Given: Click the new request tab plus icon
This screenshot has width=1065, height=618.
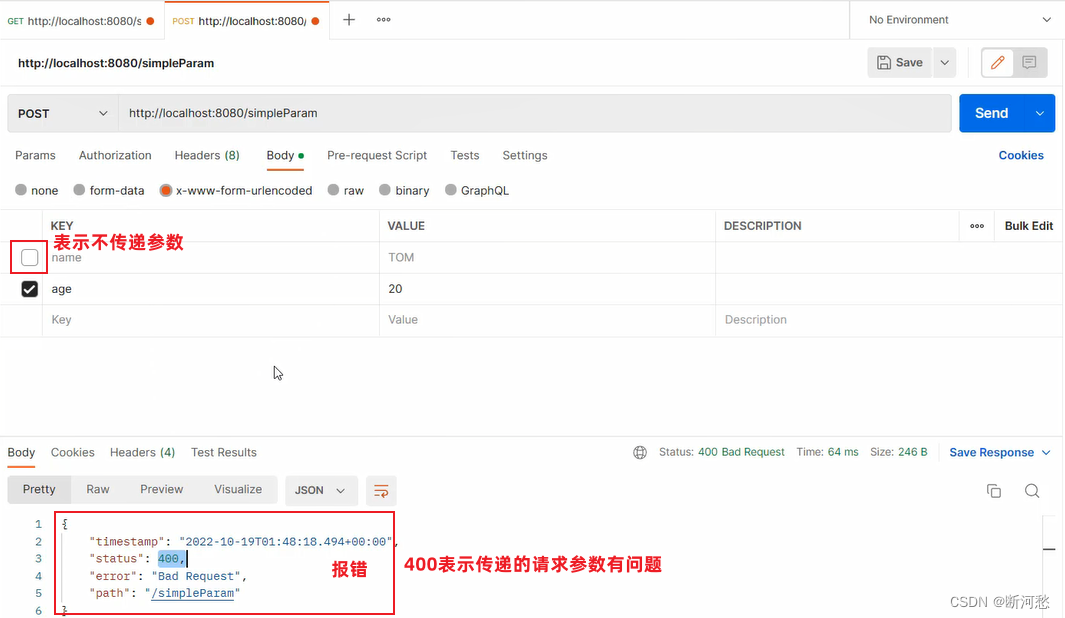Looking at the screenshot, I should click(347, 19).
